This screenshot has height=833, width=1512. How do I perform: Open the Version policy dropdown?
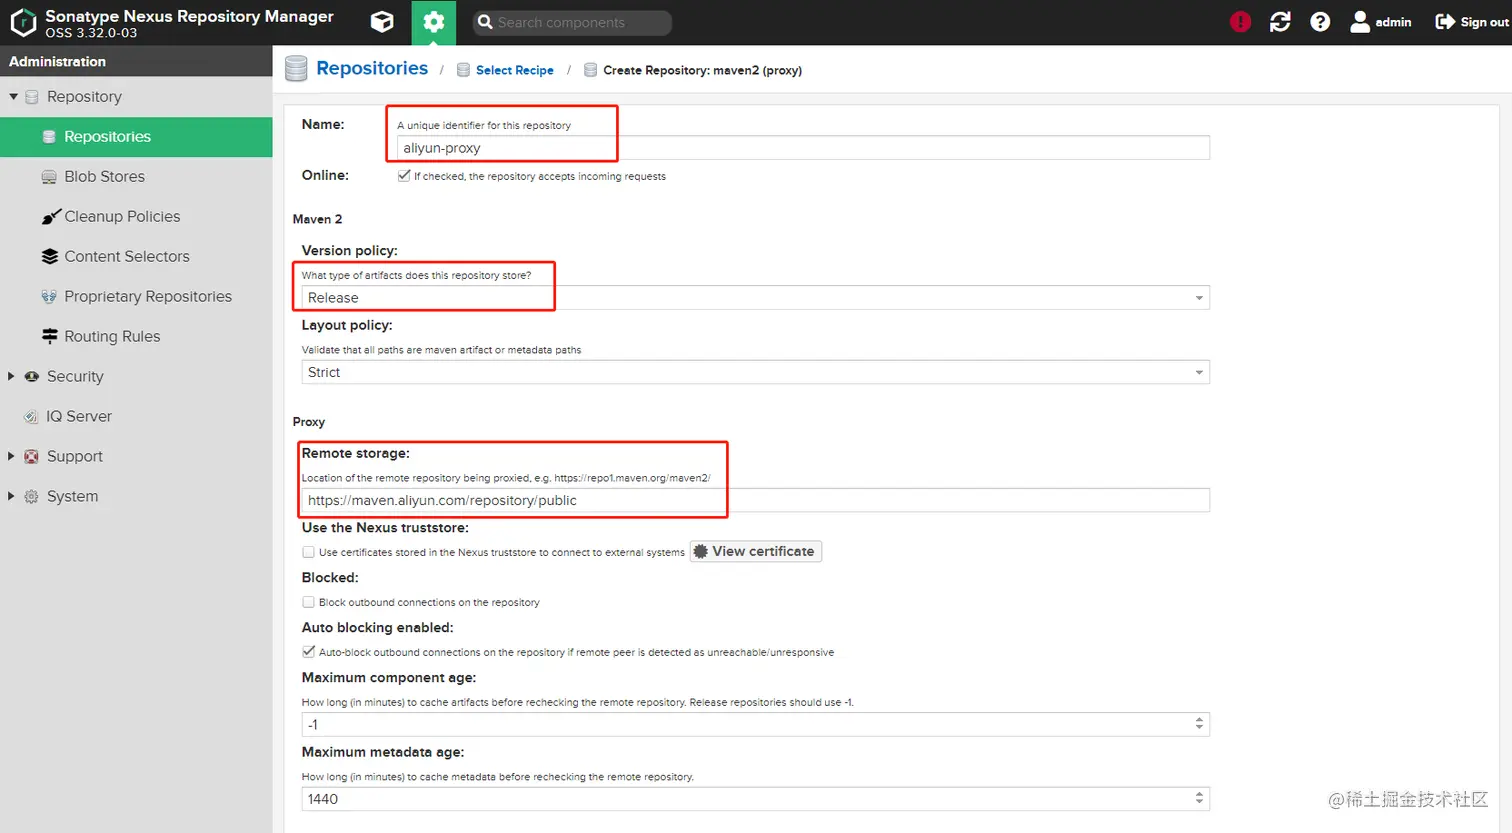click(755, 298)
